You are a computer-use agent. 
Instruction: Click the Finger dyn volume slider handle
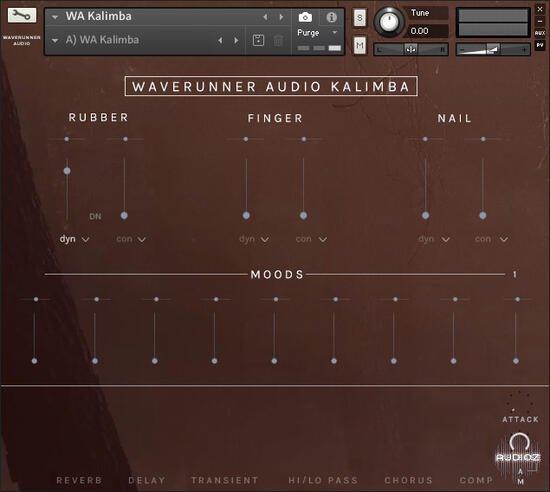coord(246,215)
